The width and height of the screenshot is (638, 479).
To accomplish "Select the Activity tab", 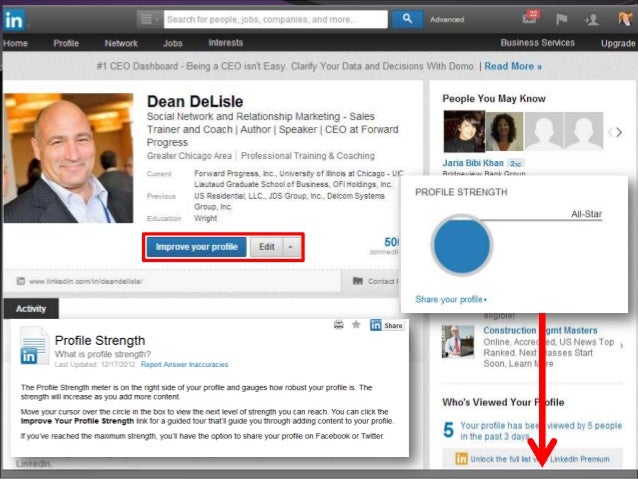I will (x=31, y=309).
